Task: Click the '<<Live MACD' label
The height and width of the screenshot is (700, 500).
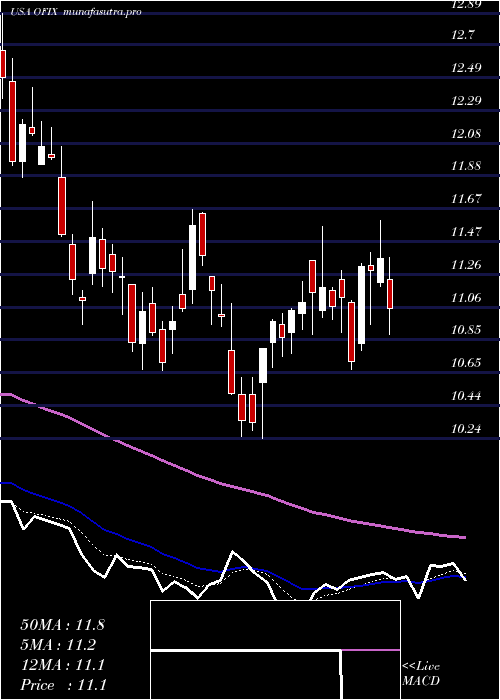Action: [x=421, y=673]
